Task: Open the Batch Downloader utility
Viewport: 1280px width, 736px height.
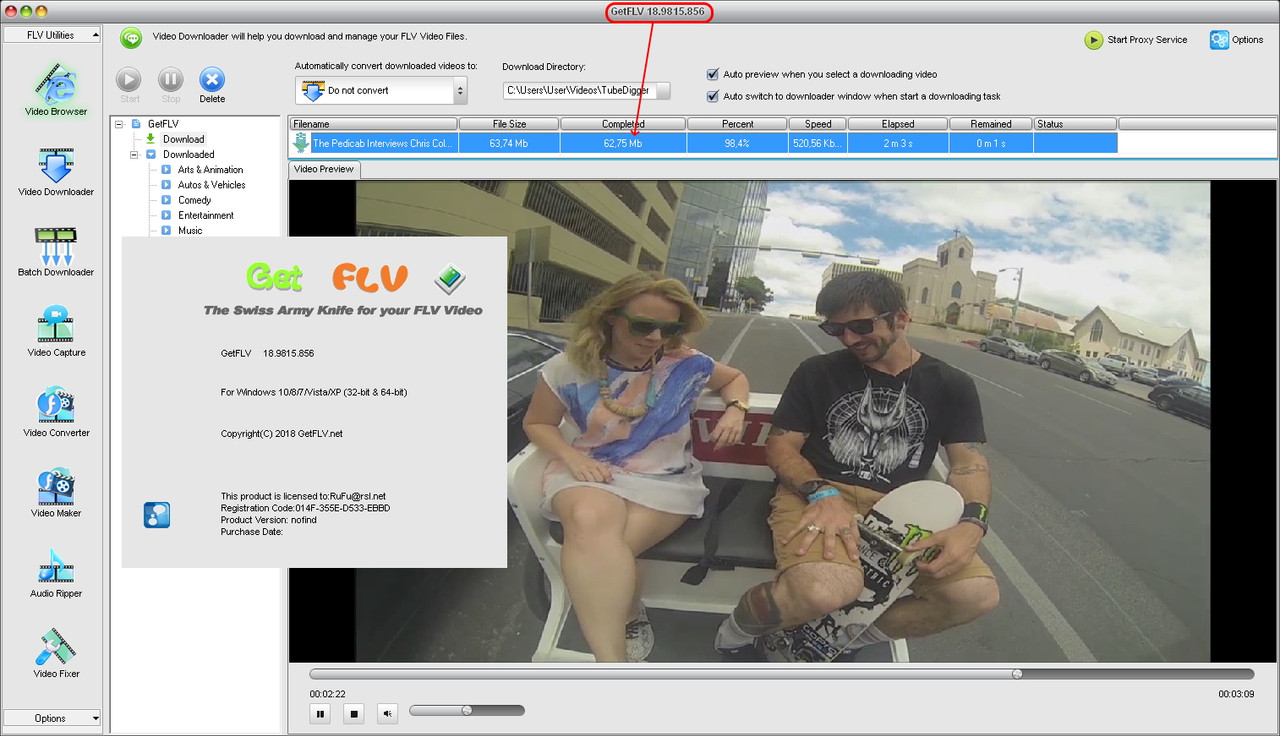Action: [x=56, y=251]
